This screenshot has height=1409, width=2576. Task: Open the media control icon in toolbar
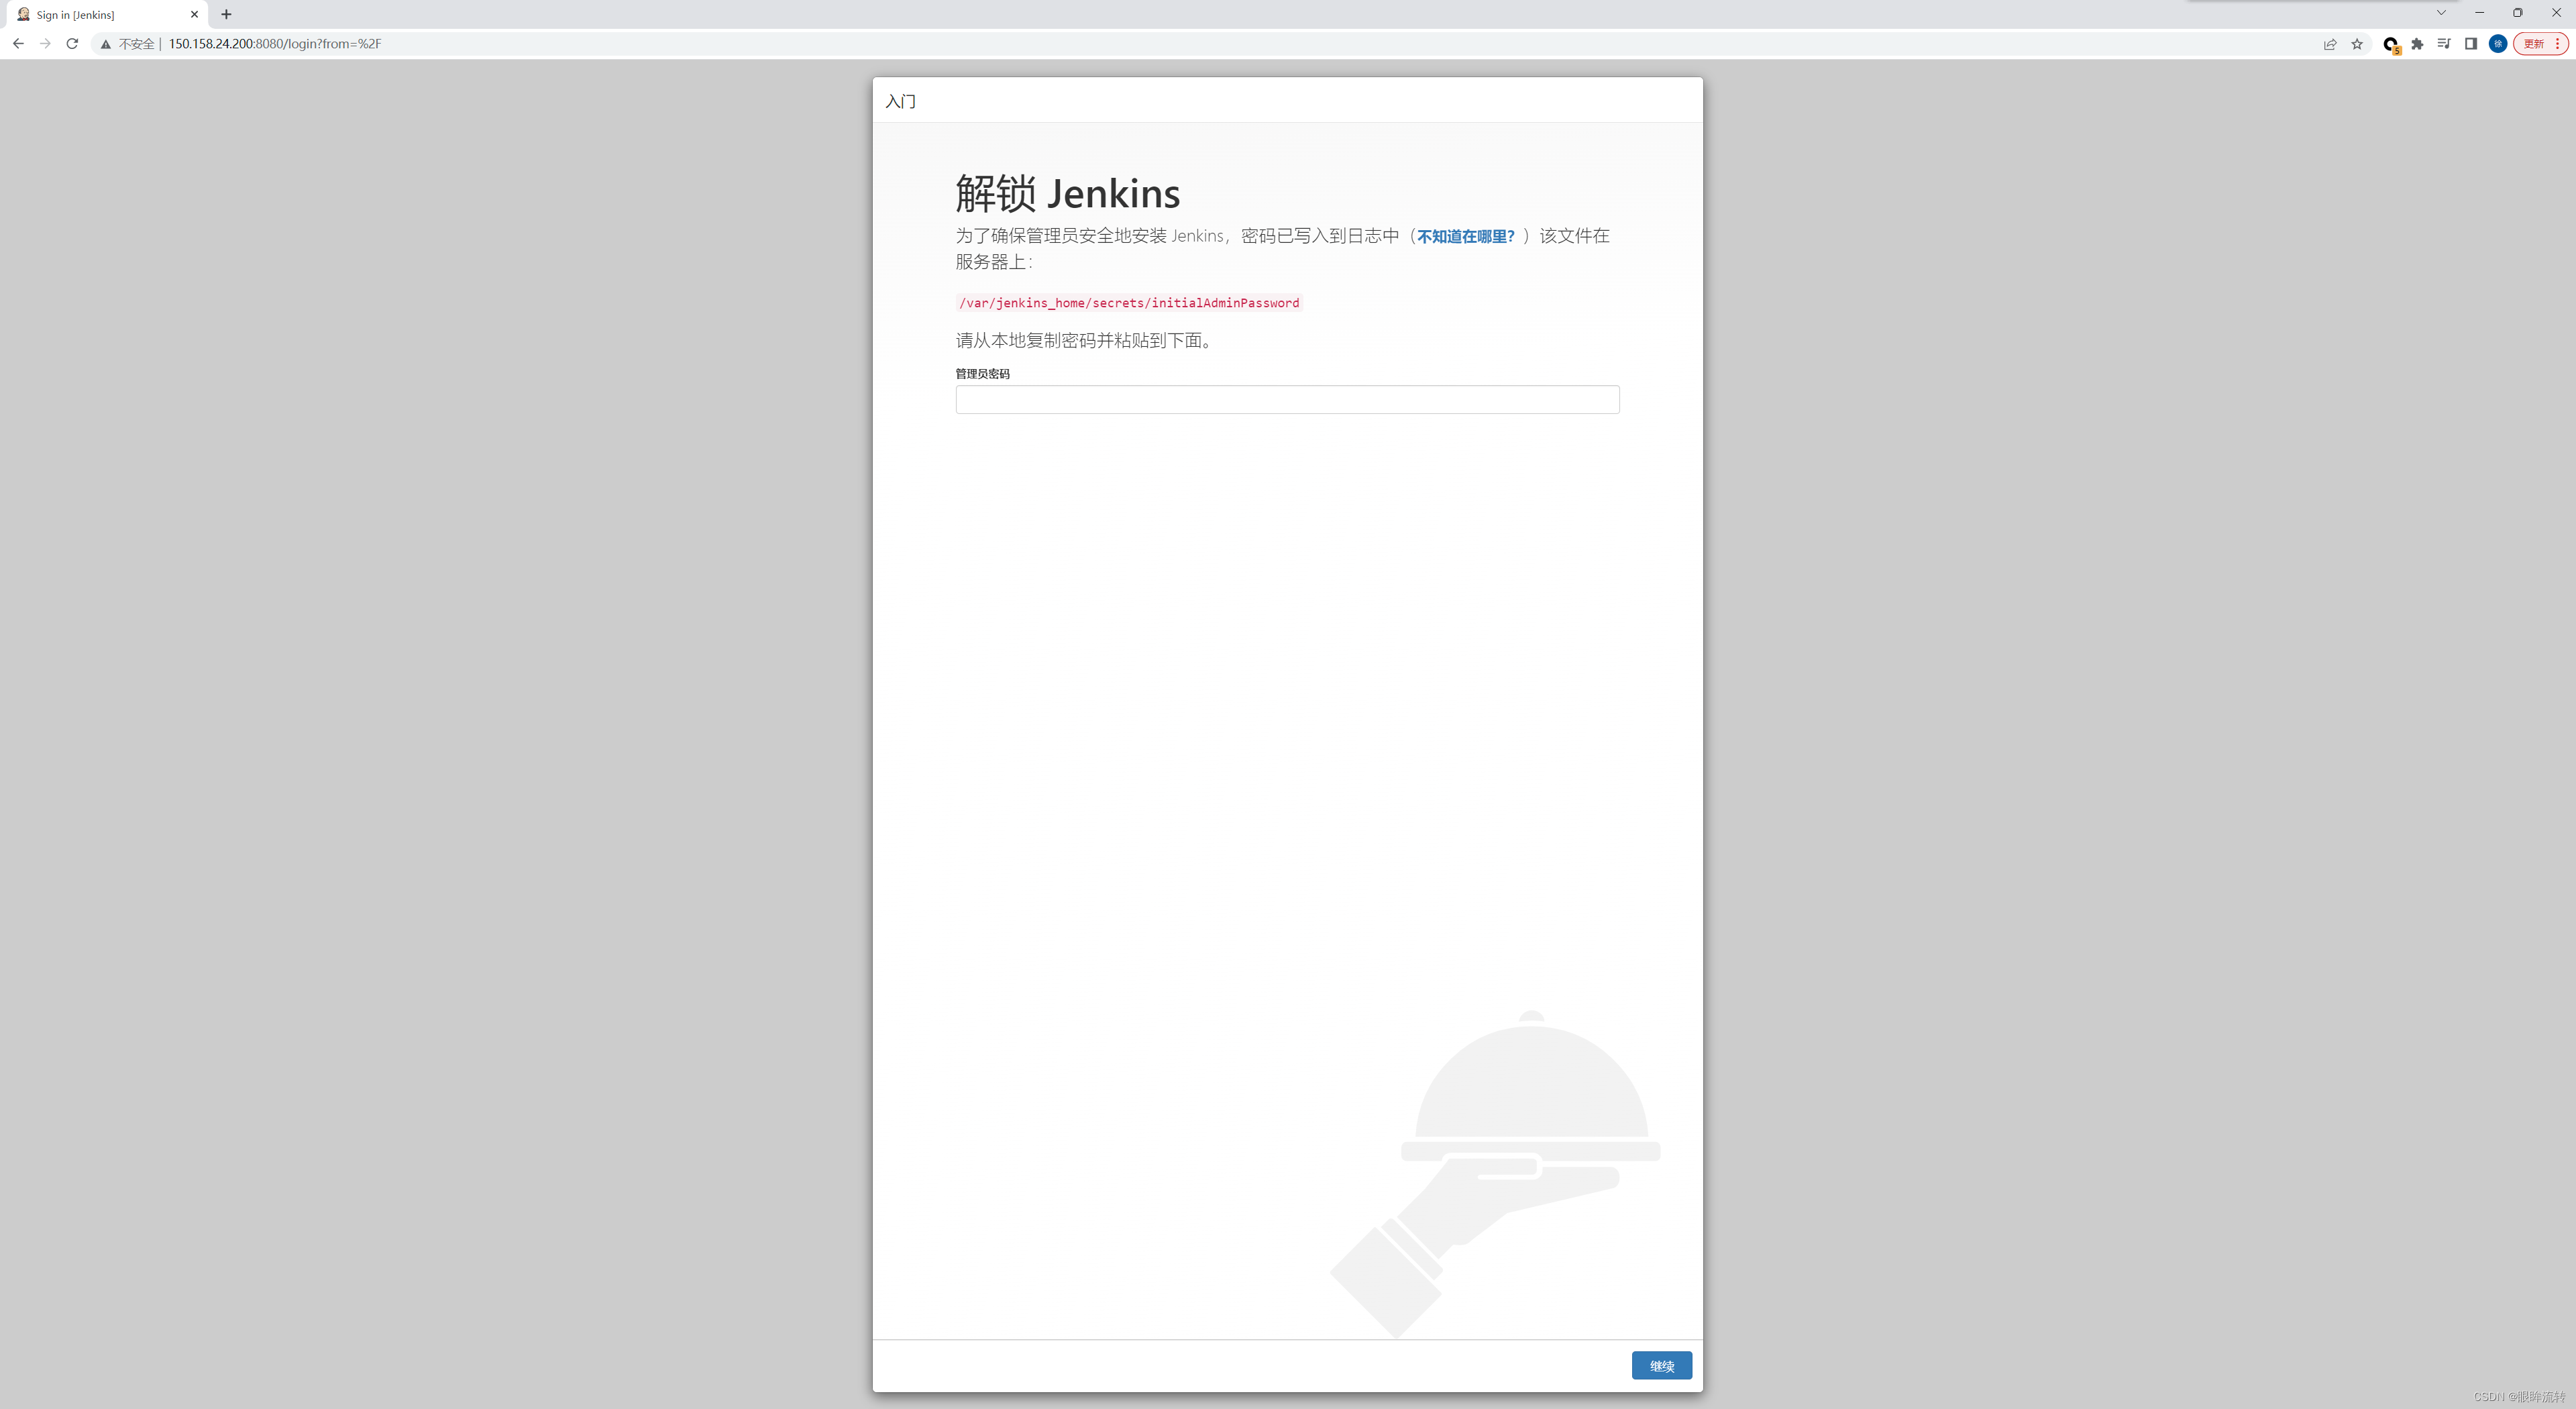[2444, 44]
